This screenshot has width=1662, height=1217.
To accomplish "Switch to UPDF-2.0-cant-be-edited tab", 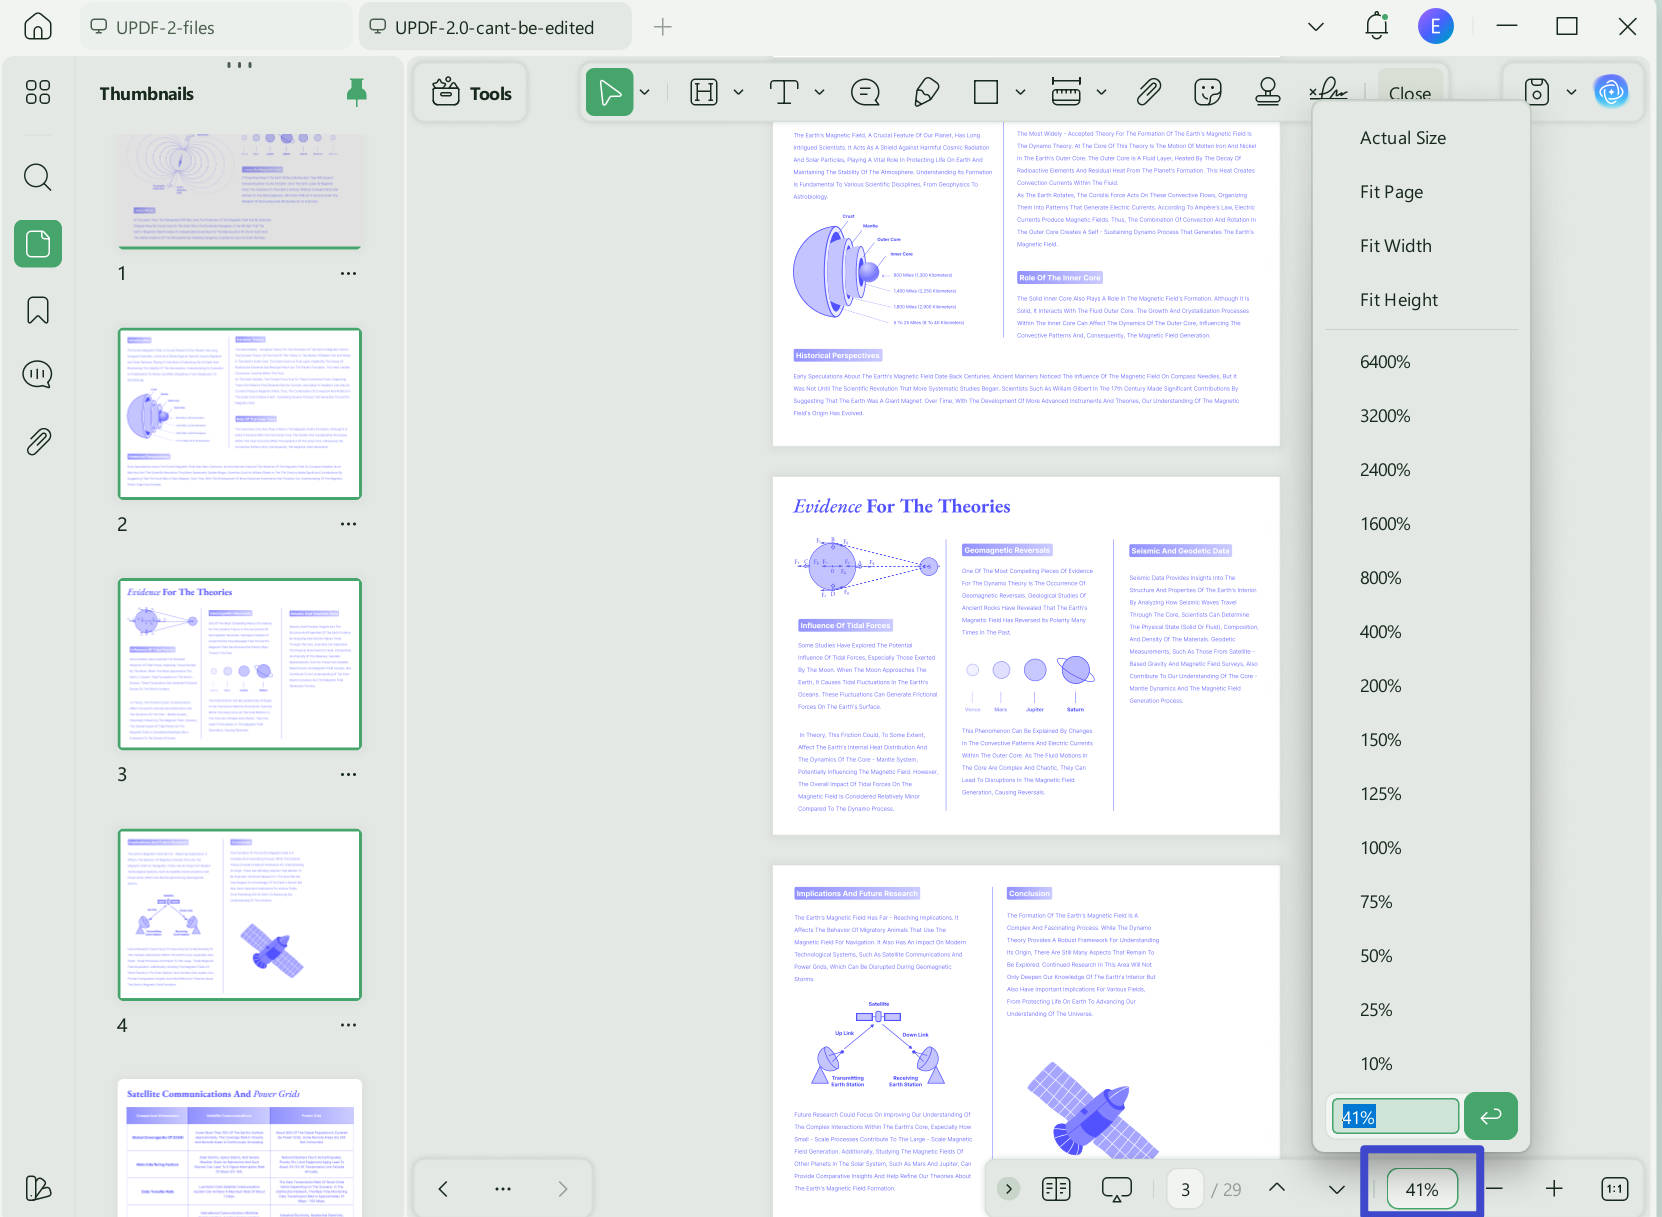I will coord(495,27).
